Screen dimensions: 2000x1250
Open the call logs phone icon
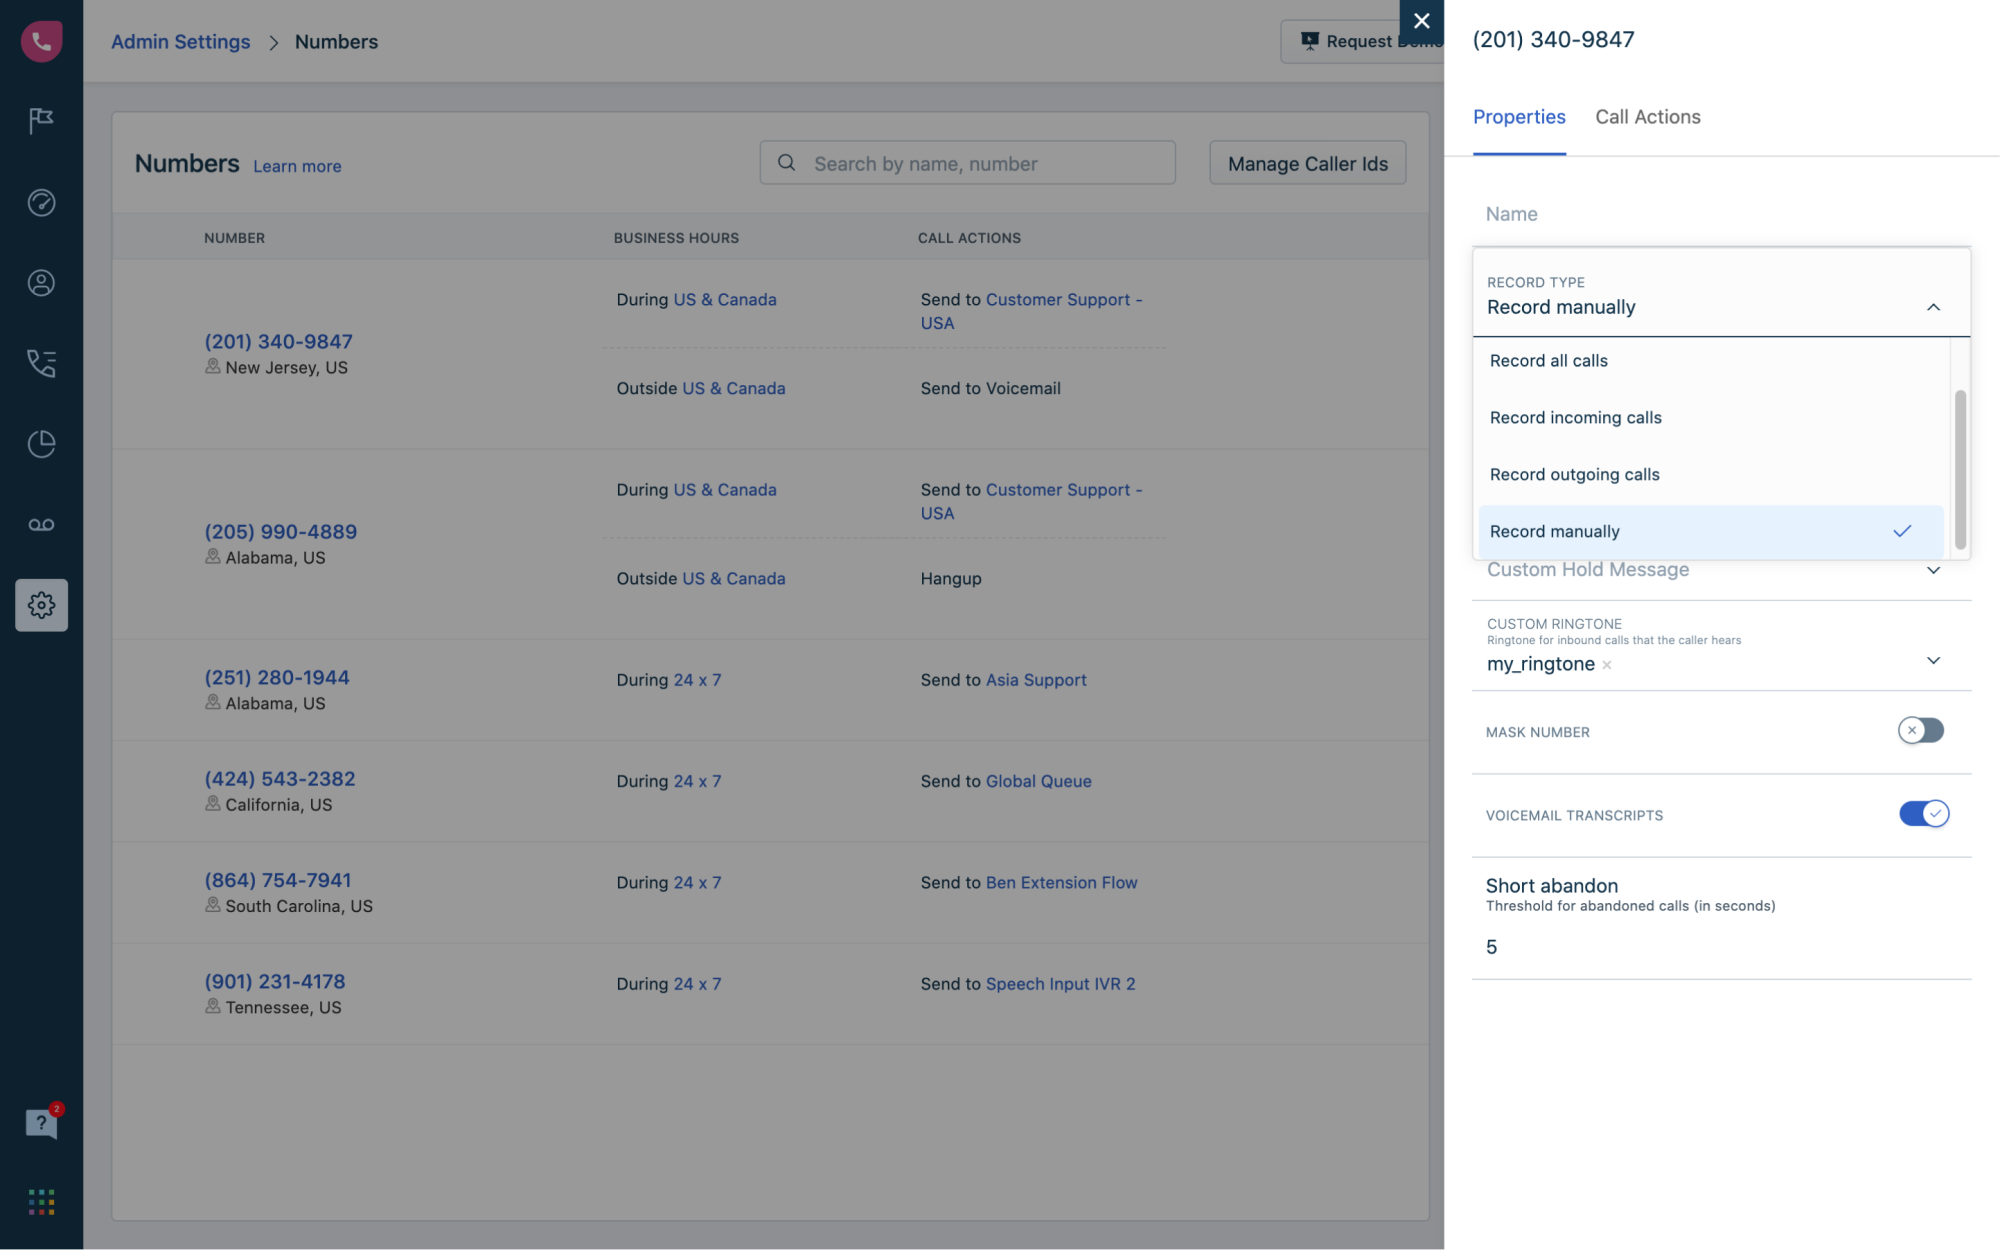[x=41, y=363]
